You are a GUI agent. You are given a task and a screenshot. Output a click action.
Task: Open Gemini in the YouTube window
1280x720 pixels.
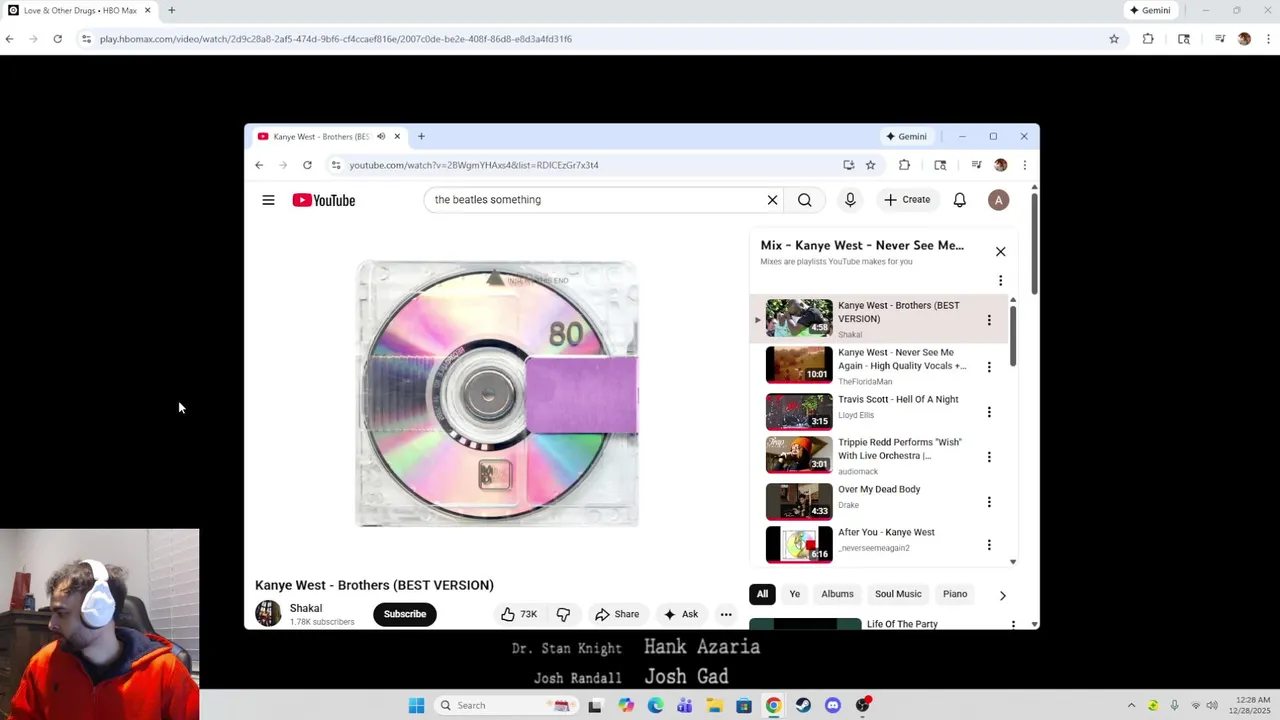(x=906, y=136)
